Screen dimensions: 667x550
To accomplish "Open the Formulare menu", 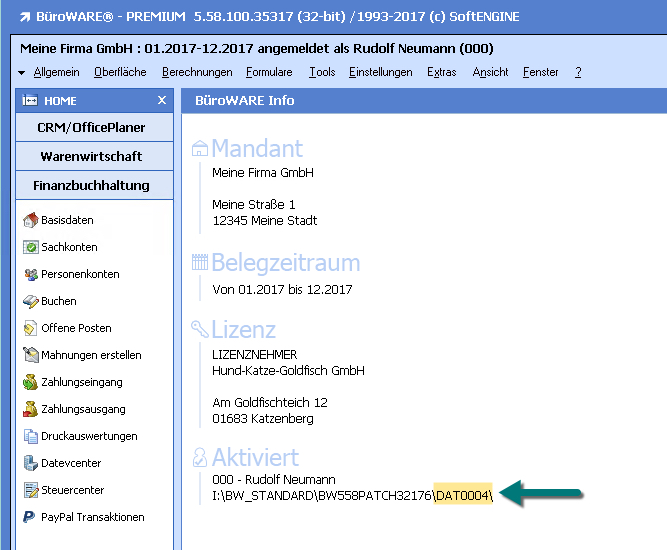I will coord(268,72).
